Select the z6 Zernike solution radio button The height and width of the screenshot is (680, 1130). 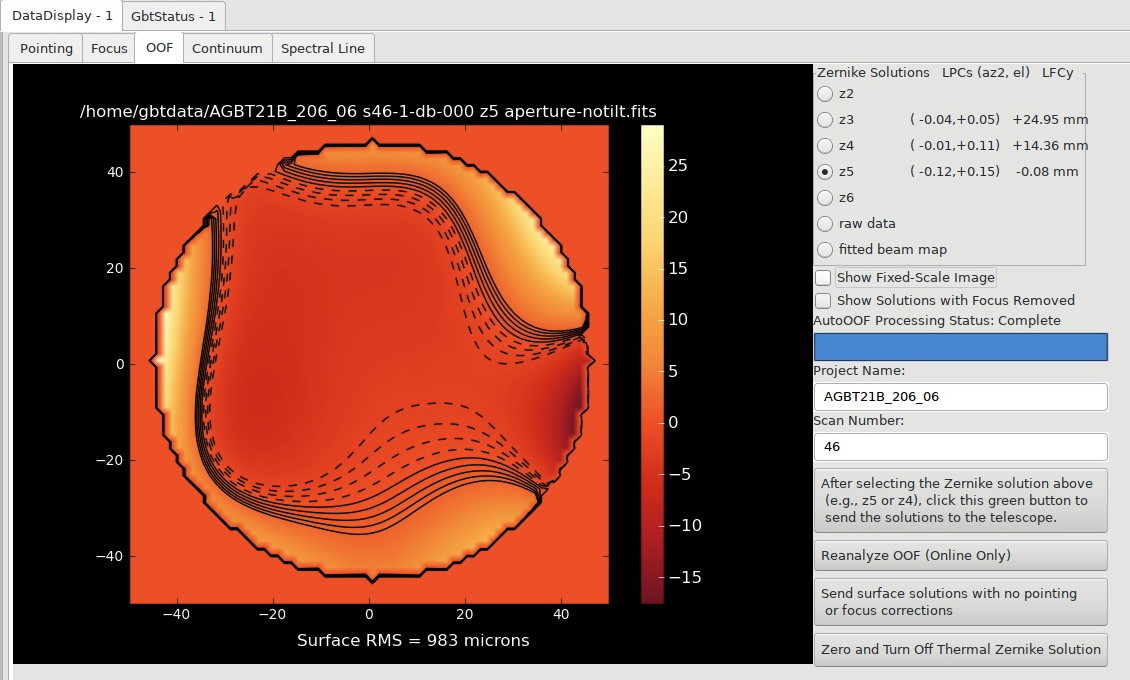point(825,197)
